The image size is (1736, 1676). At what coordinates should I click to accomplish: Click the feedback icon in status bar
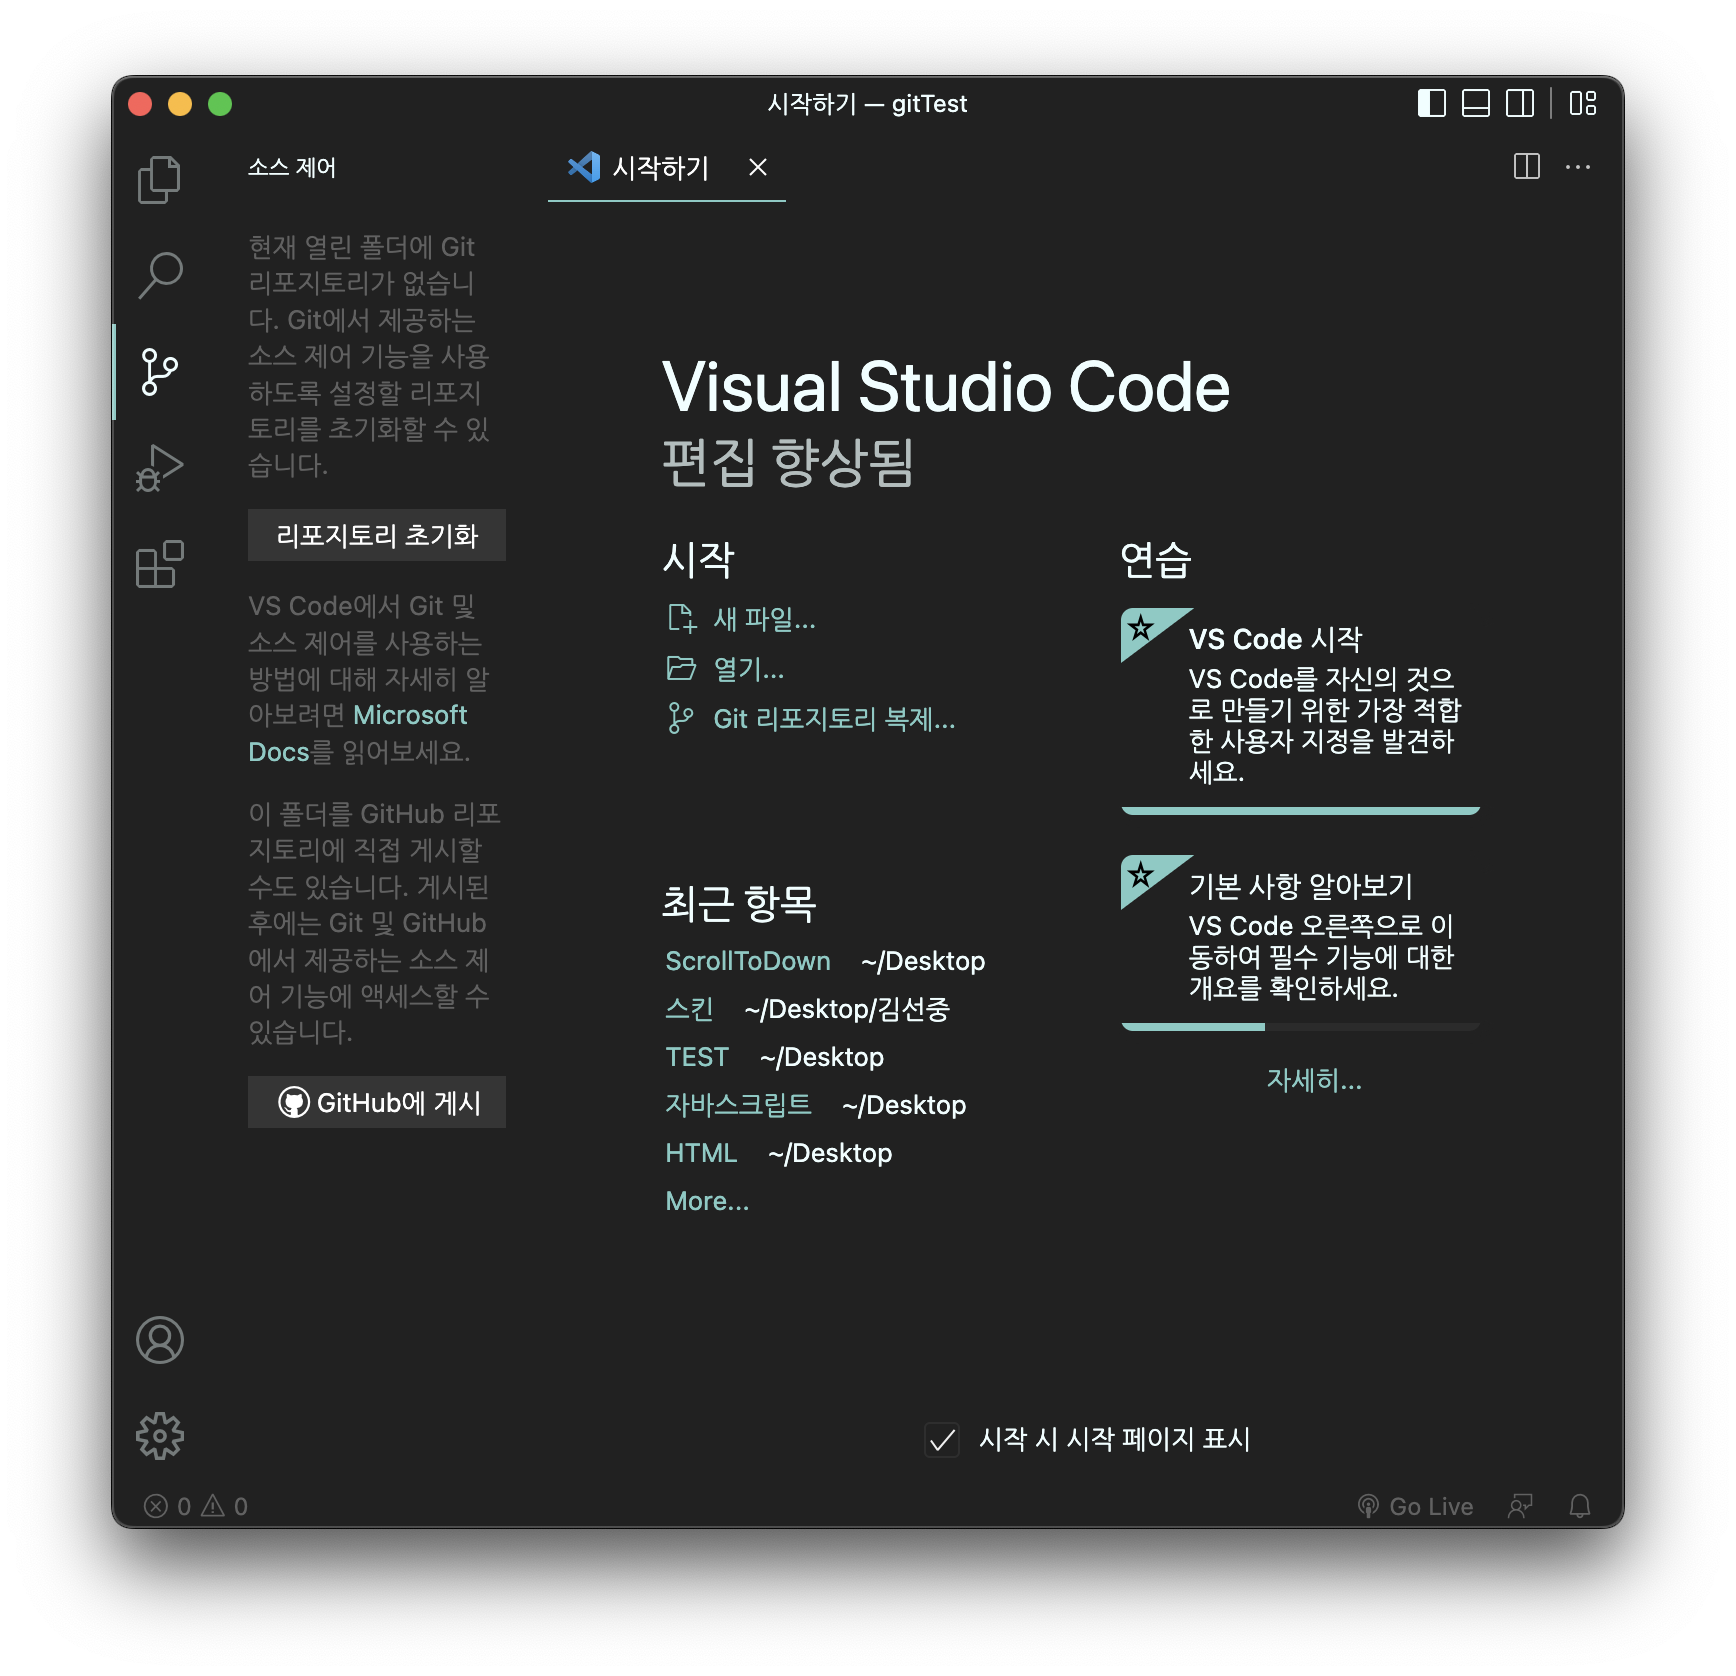[1520, 1506]
